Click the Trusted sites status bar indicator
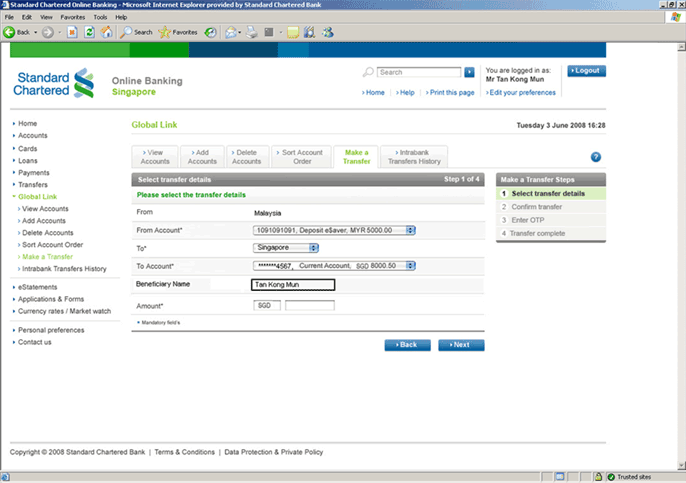This screenshot has width=686, height=483. (x=629, y=477)
